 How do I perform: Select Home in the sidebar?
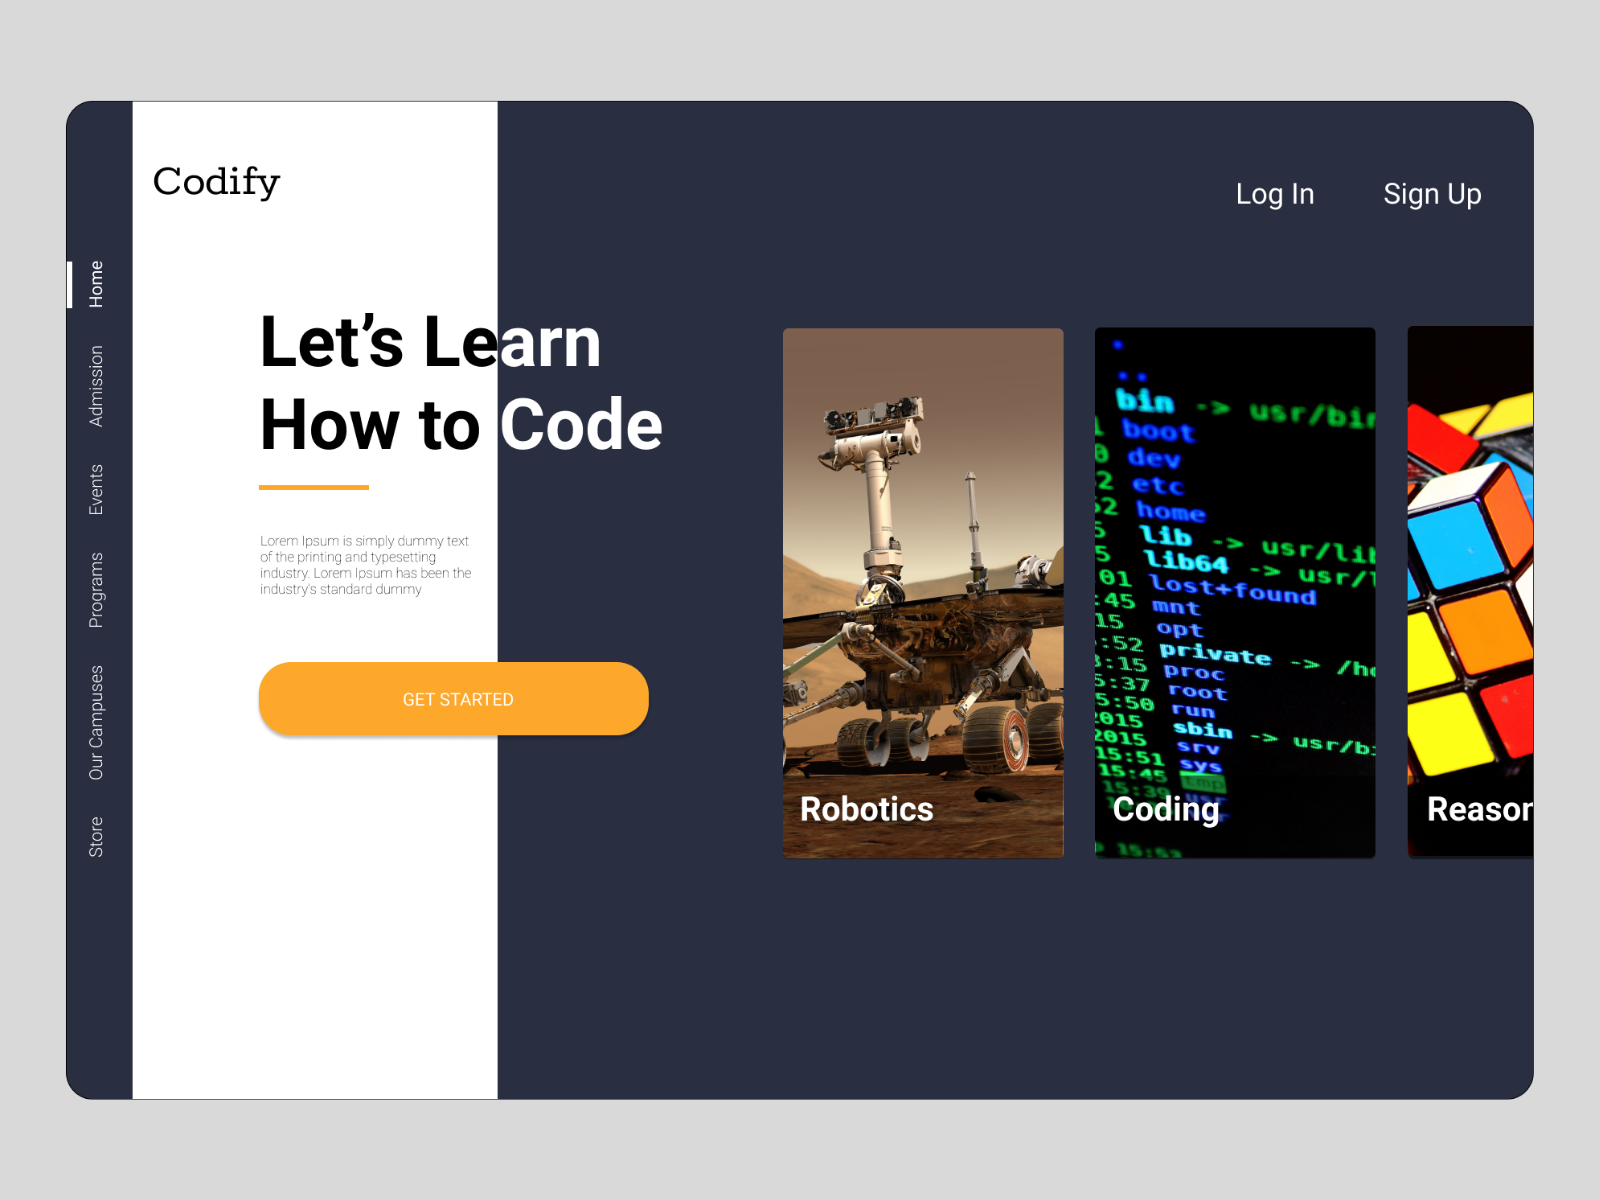[96, 282]
